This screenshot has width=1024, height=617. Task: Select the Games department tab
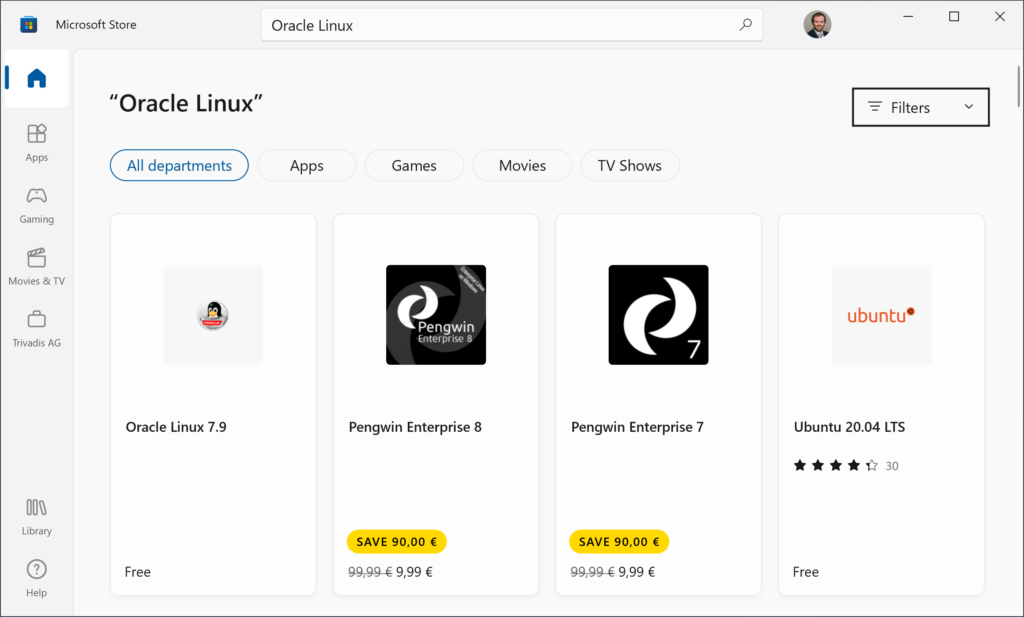pyautogui.click(x=414, y=165)
